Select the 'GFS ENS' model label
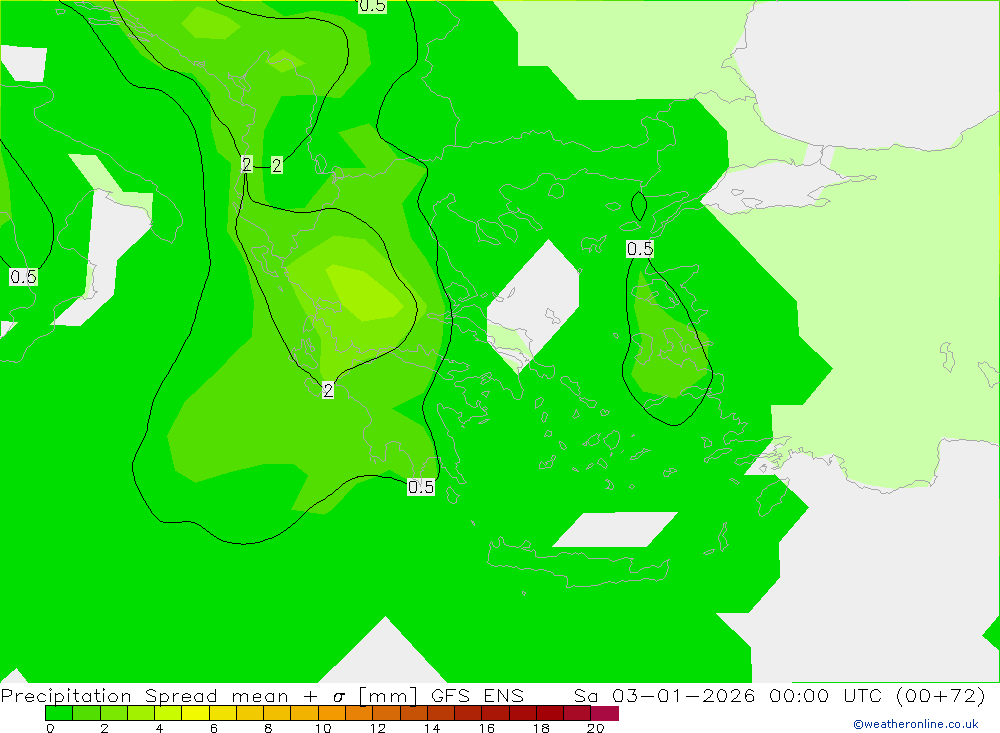Image resolution: width=1000 pixels, height=733 pixels. [477, 696]
